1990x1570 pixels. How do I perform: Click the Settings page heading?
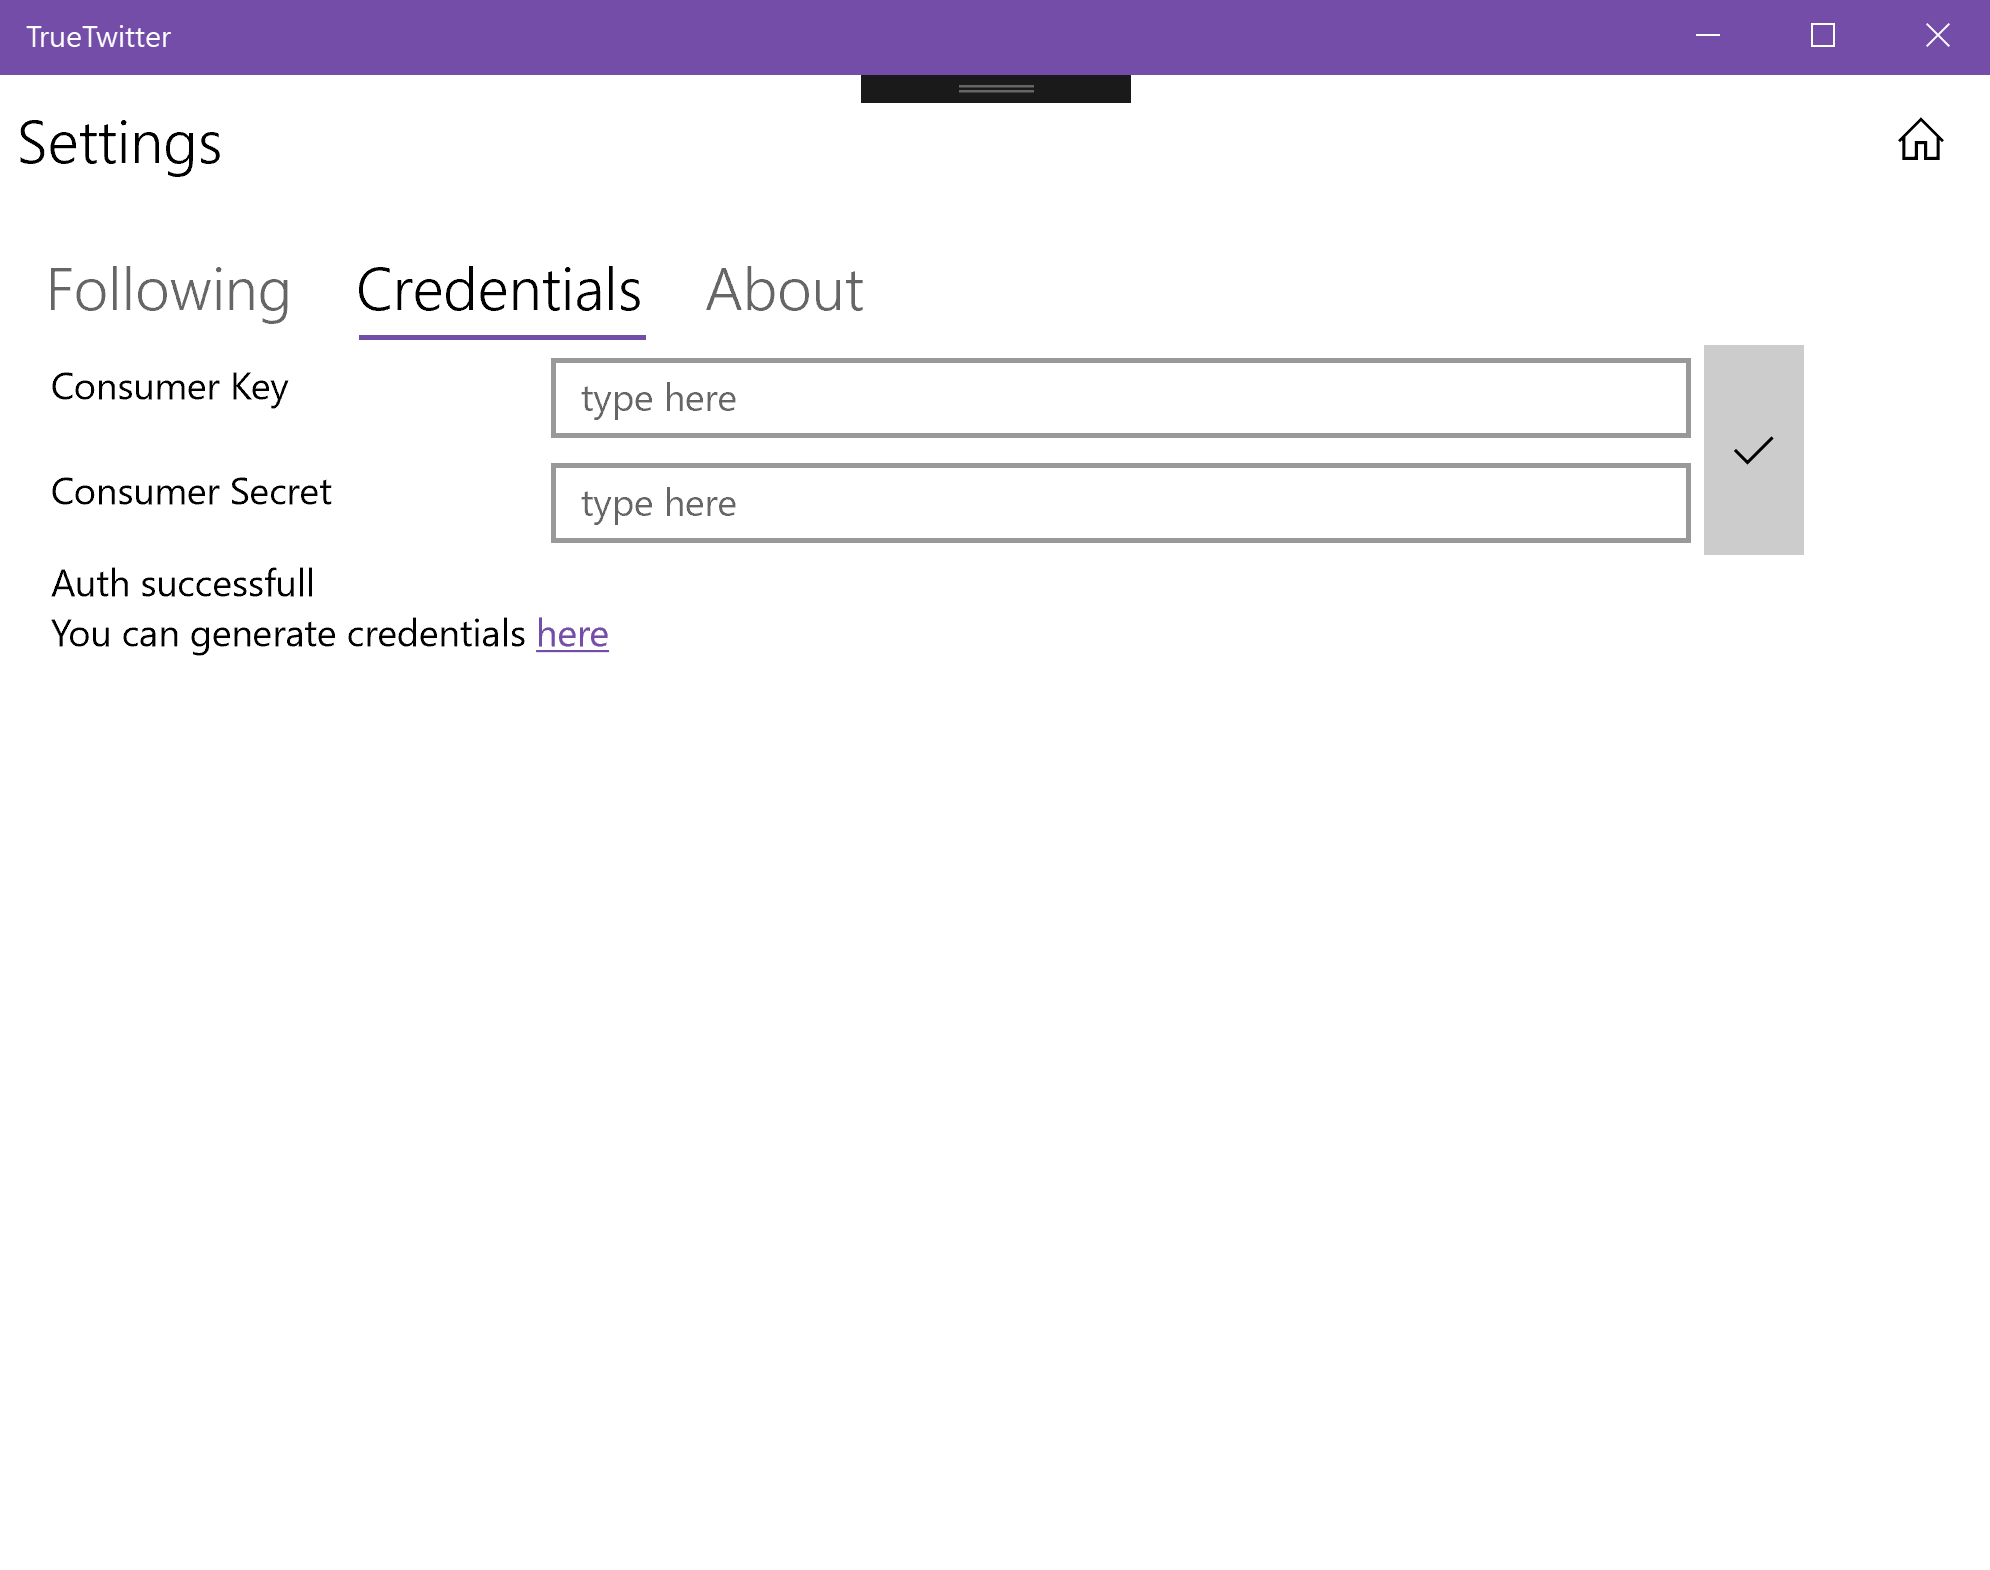(x=120, y=144)
